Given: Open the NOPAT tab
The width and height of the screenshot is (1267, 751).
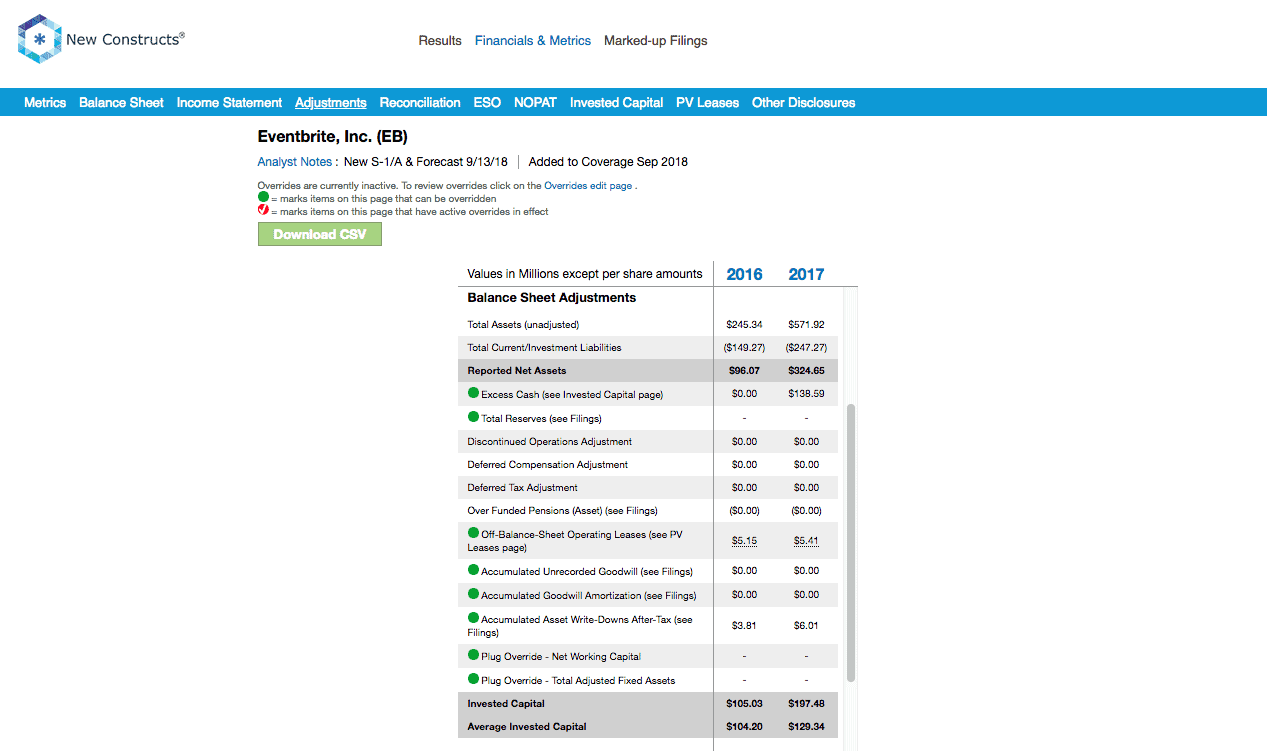Looking at the screenshot, I should click(x=536, y=102).
